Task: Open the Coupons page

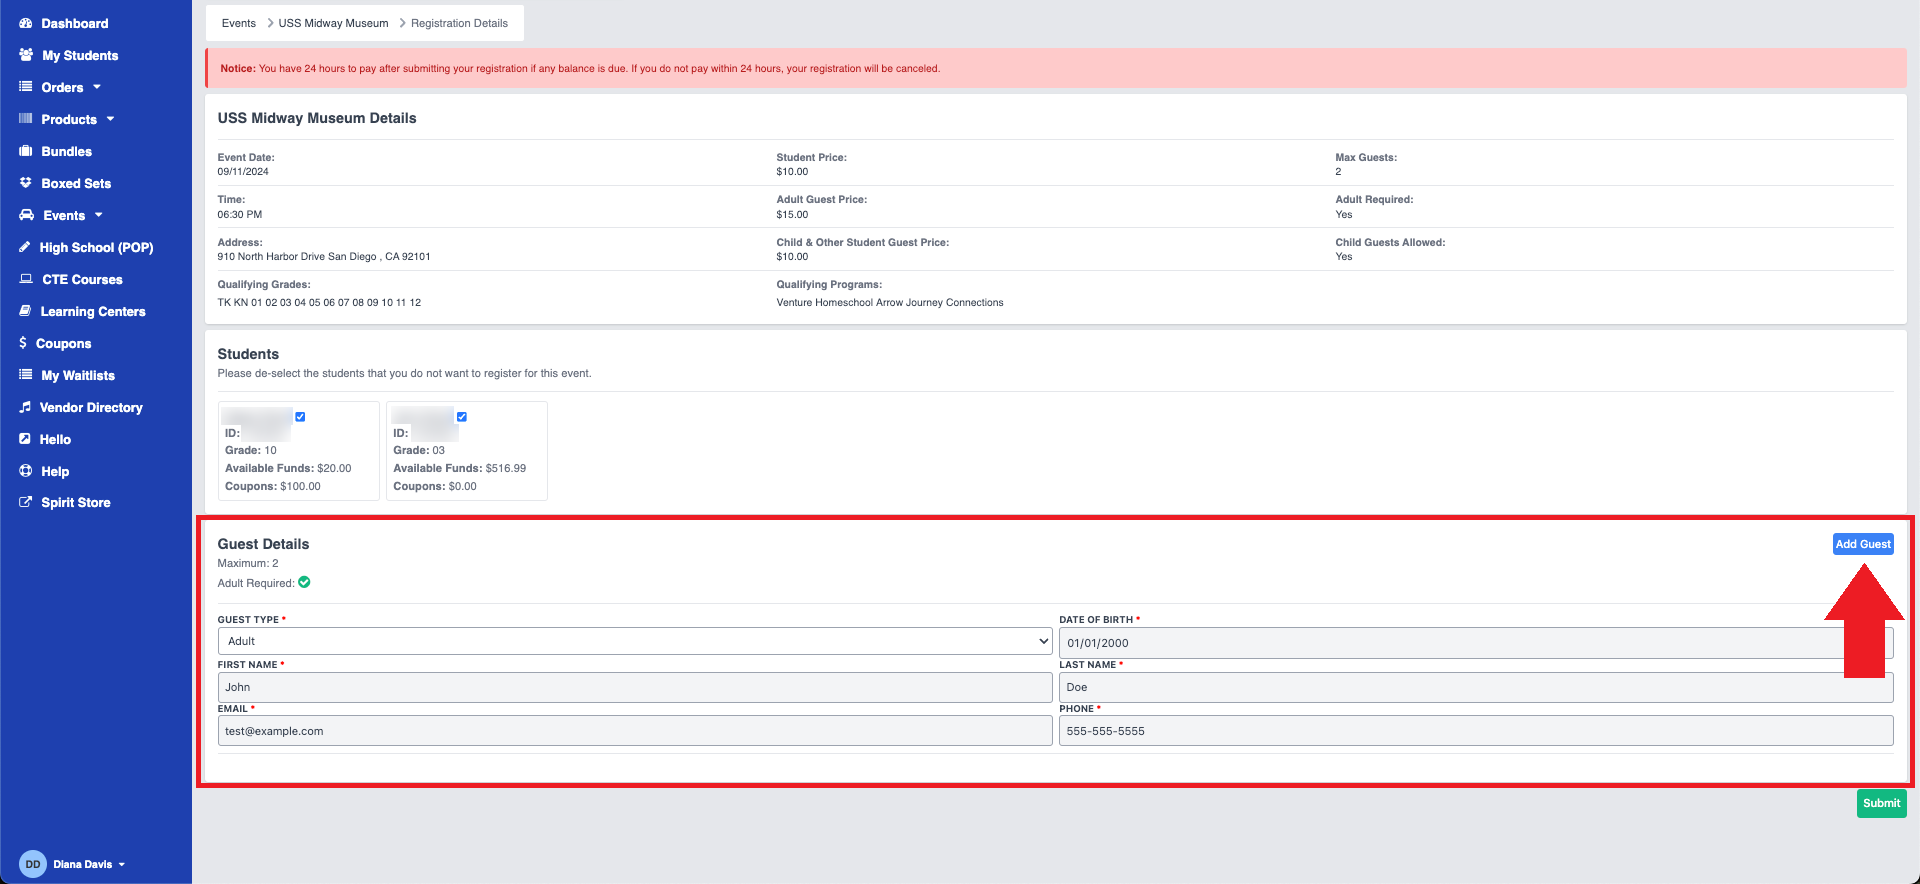Action: (63, 343)
